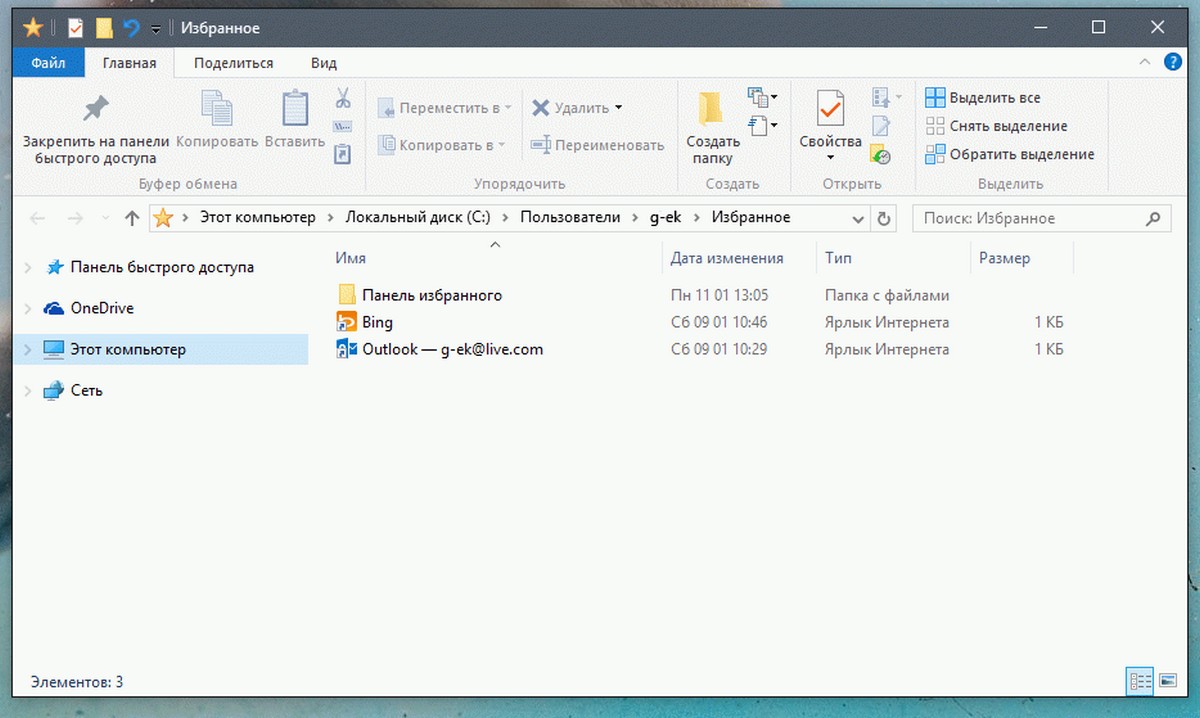1200x718 pixels.
Task: Click the Copy path icon below scissors
Action: pos(343,126)
